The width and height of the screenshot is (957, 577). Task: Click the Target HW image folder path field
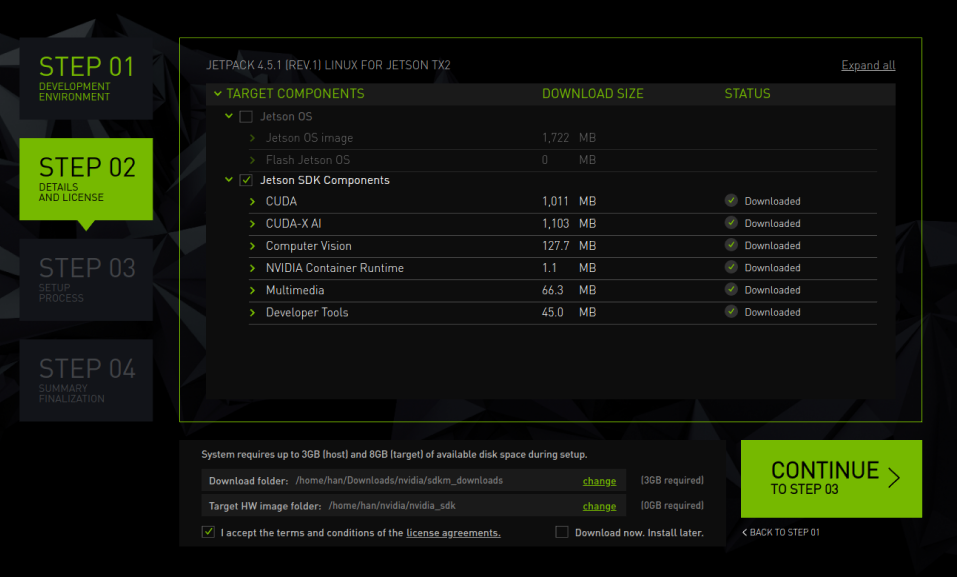413,506
